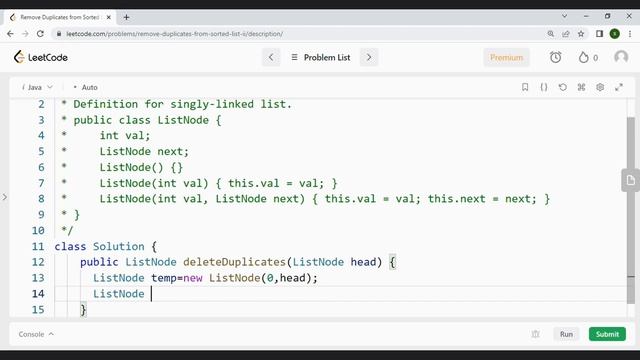Click line number 11 in the gutter
Image resolution: width=640 pixels, height=360 pixels.
point(38,247)
